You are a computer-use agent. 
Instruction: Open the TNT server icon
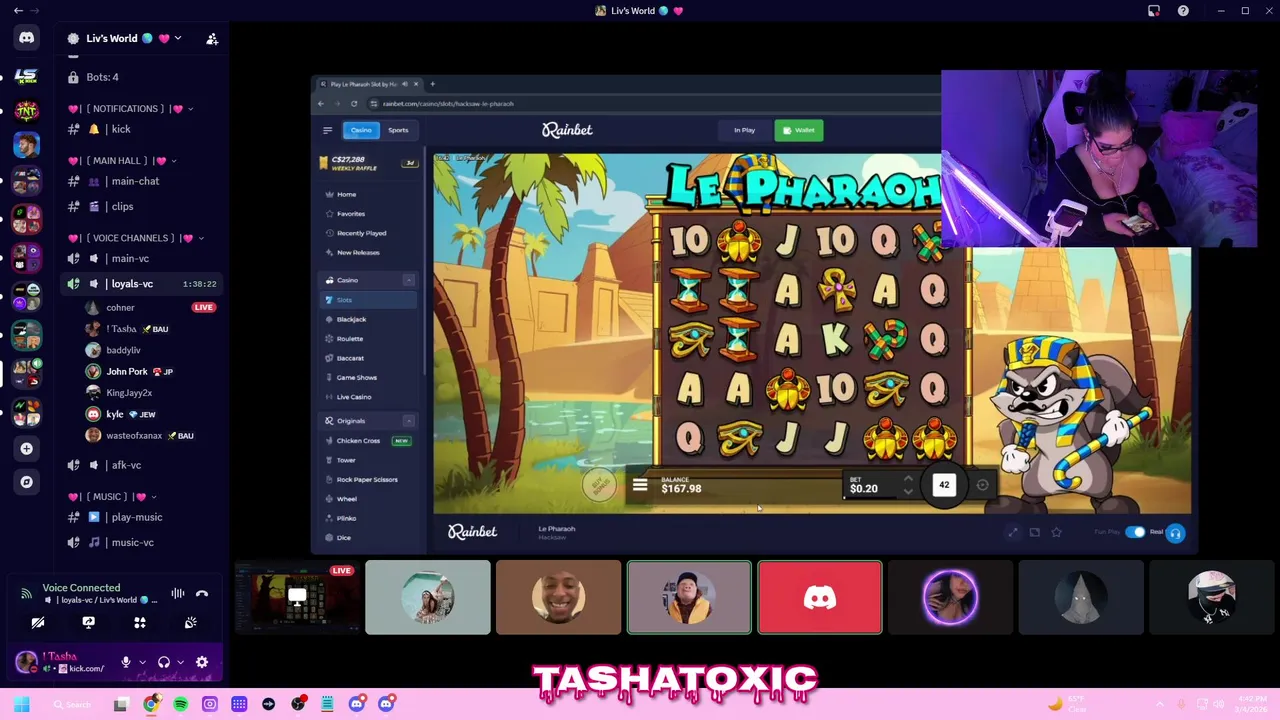coord(26,111)
